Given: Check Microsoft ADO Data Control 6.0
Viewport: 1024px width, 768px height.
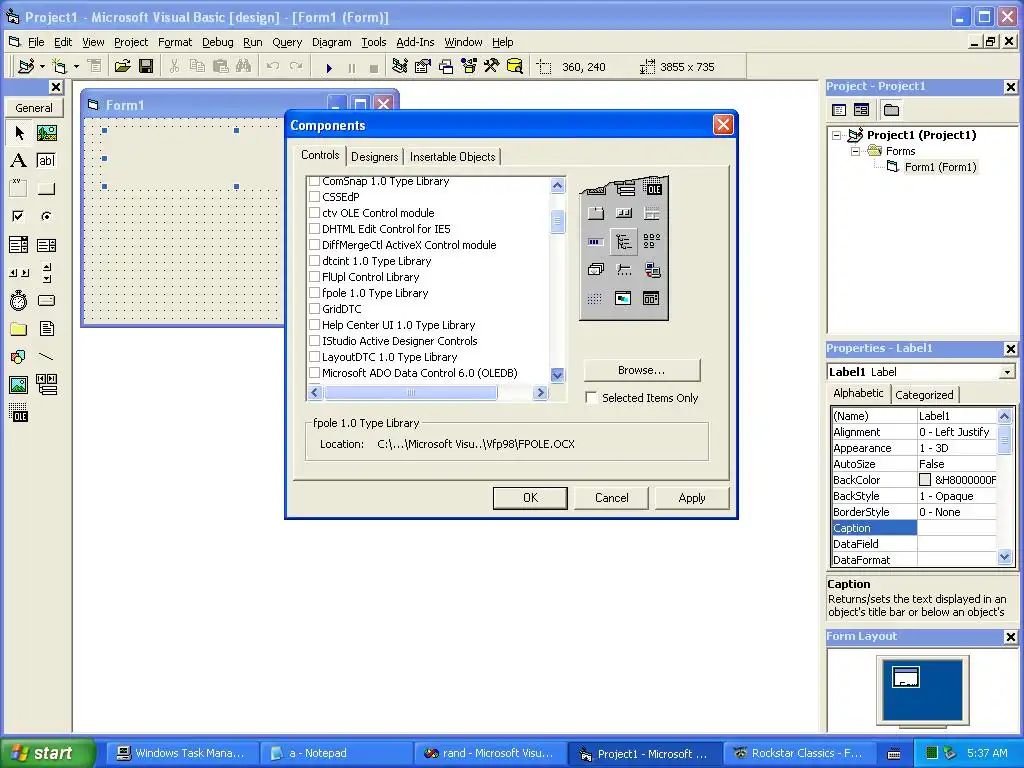Looking at the screenshot, I should pos(314,373).
